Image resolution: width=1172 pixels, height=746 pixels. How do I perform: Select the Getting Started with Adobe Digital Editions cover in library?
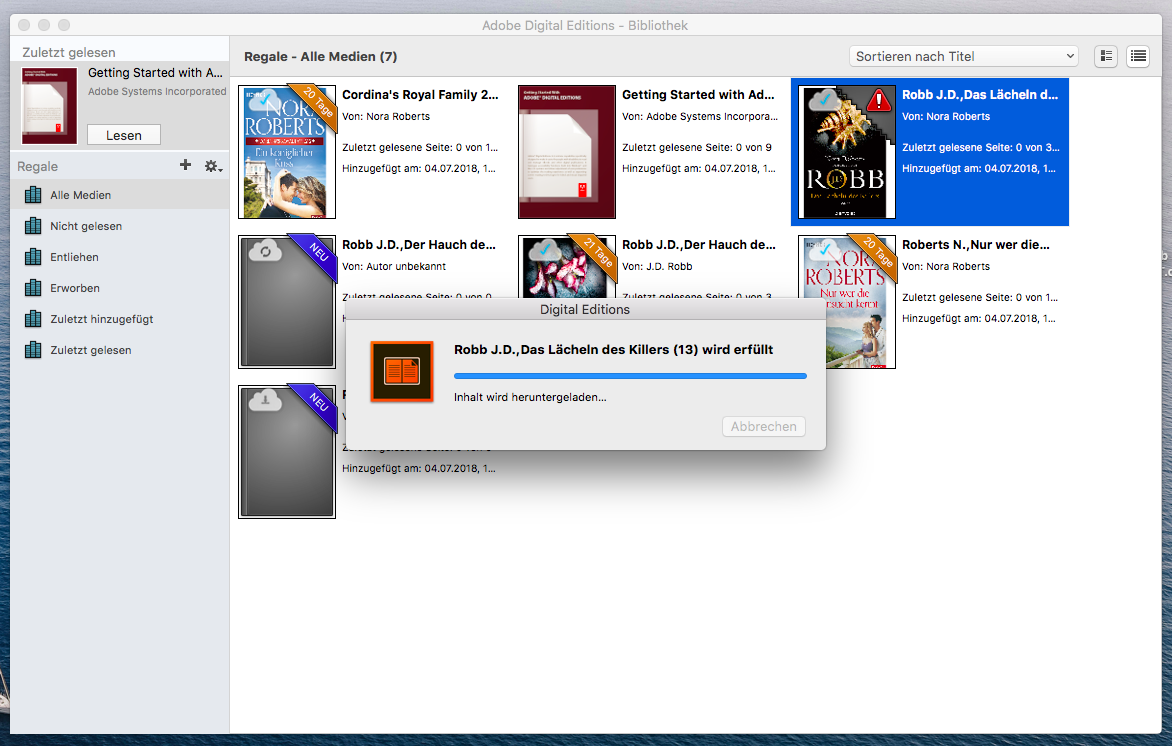(567, 152)
